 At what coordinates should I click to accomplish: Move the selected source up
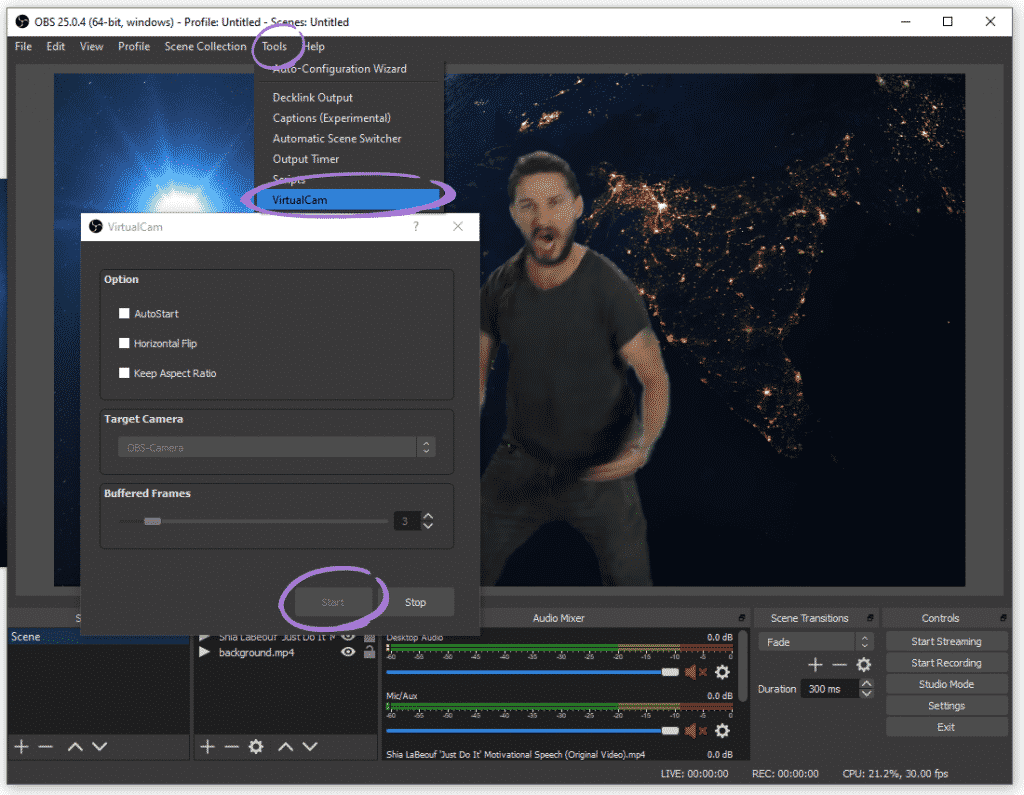(x=285, y=746)
